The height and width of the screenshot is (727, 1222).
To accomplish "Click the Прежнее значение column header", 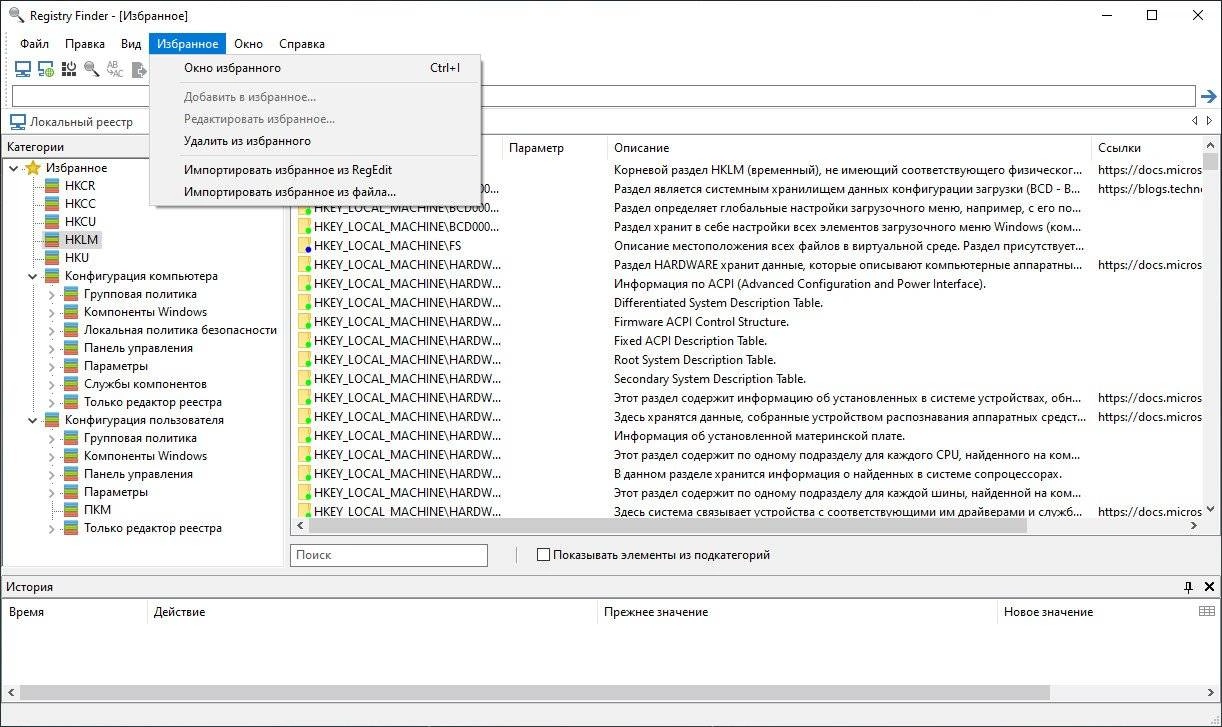I will pyautogui.click(x=798, y=612).
